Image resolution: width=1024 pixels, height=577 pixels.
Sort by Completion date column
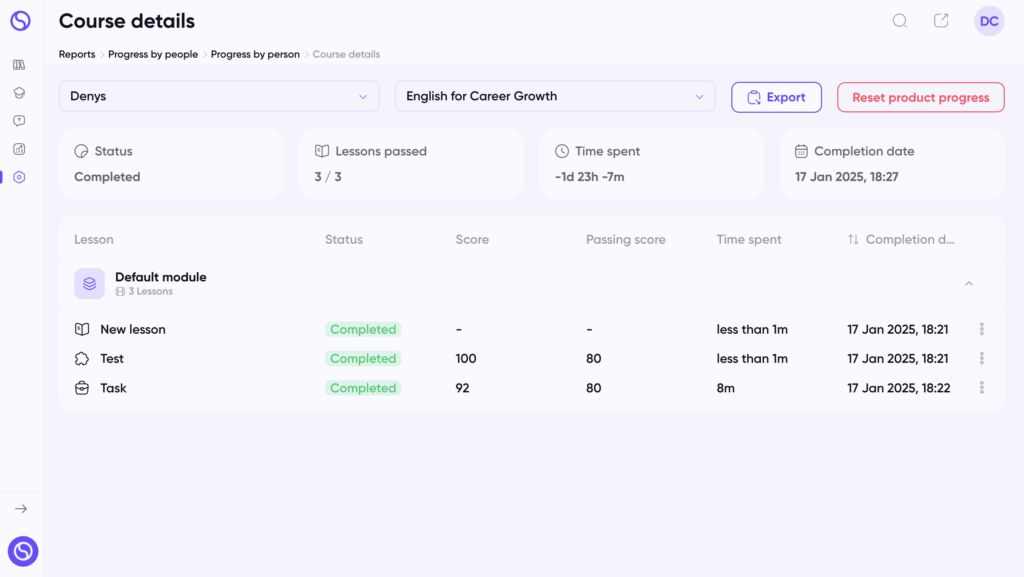[901, 240]
